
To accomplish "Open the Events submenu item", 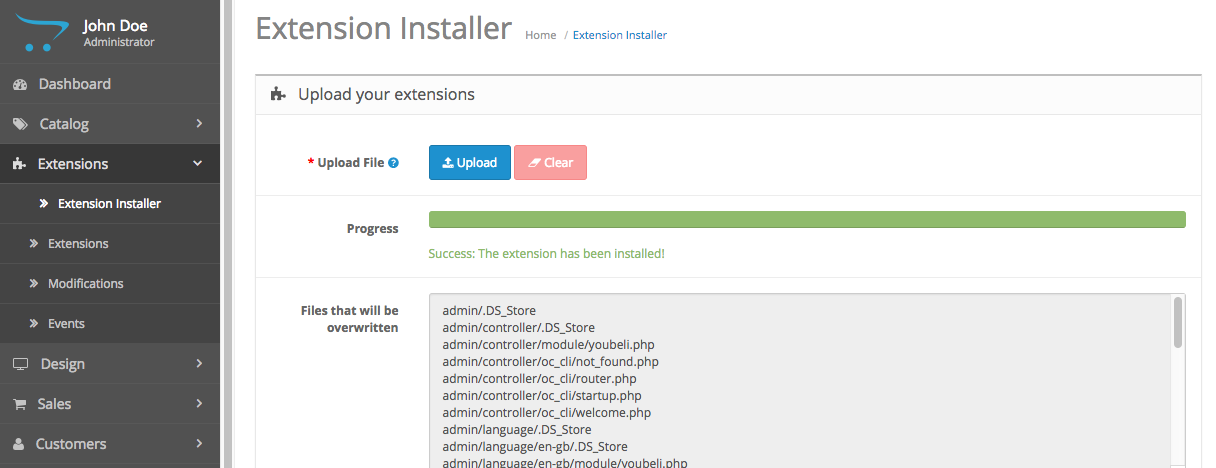I will coord(66,324).
